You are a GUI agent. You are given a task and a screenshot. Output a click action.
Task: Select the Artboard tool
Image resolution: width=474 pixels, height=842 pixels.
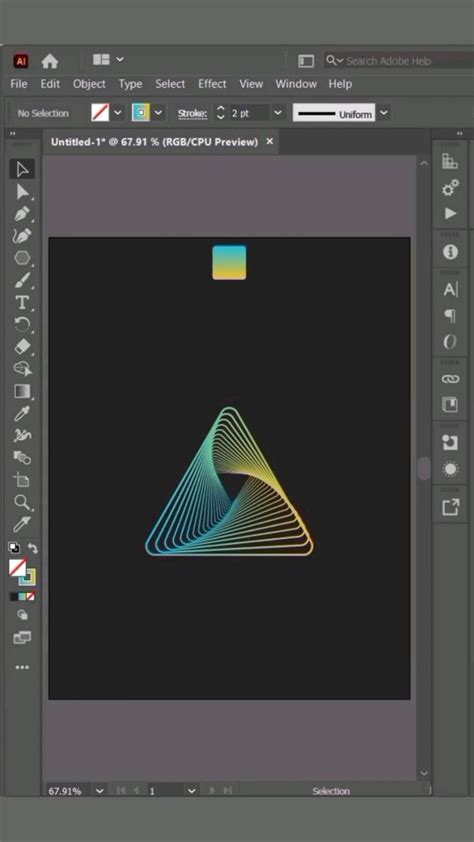click(x=22, y=480)
